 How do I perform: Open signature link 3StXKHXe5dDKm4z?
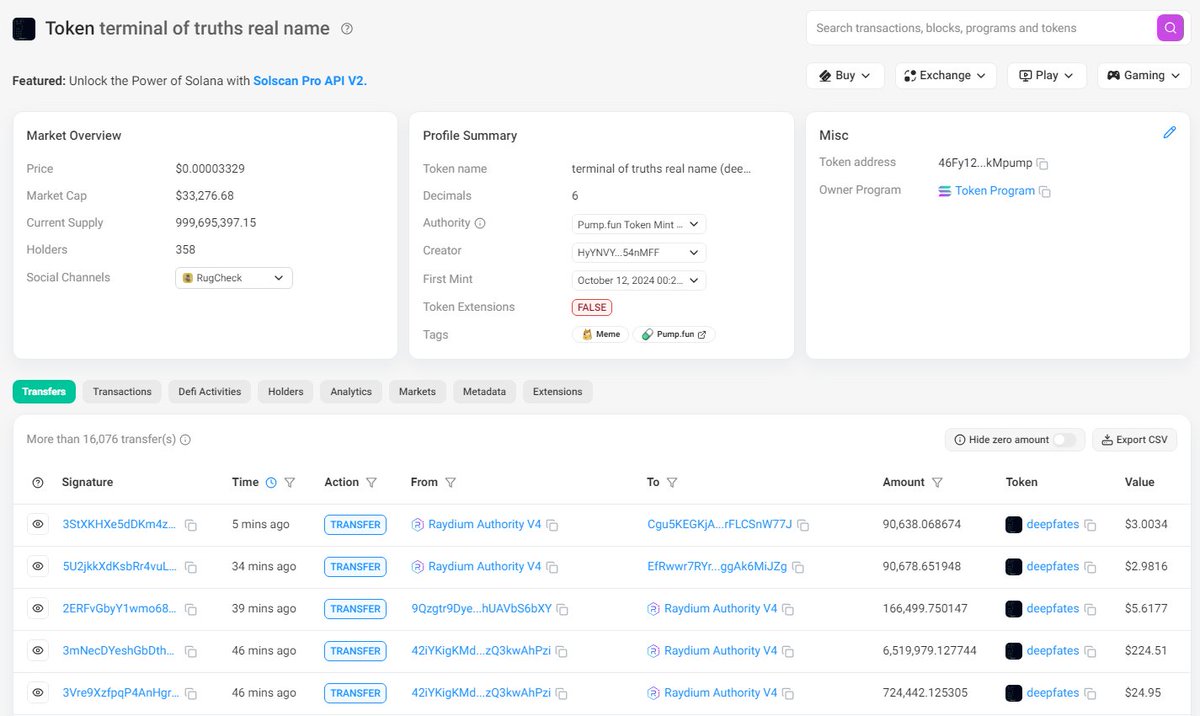pos(119,525)
